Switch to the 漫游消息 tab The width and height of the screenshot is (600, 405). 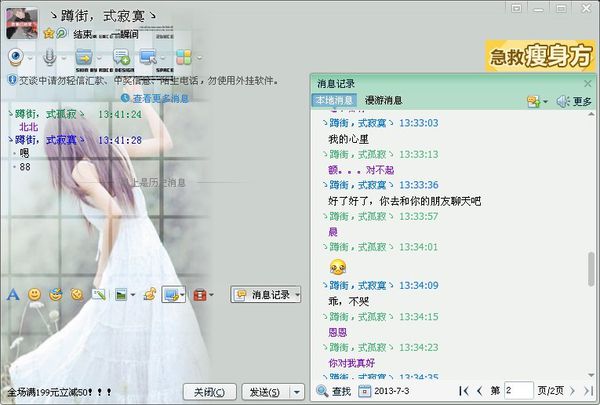click(383, 100)
